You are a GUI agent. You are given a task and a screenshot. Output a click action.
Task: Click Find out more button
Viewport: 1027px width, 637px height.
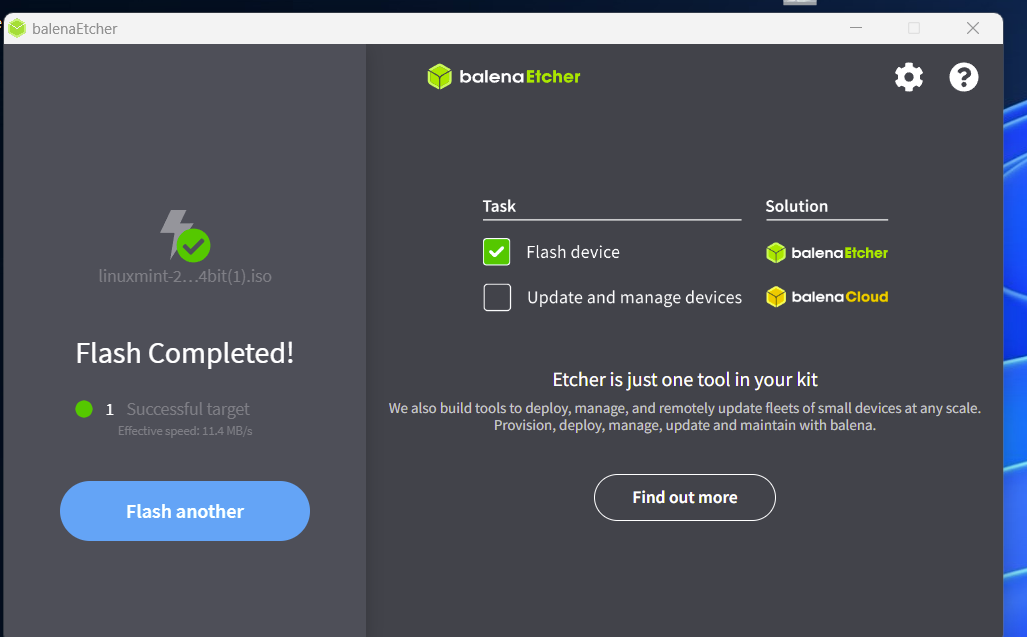684,498
